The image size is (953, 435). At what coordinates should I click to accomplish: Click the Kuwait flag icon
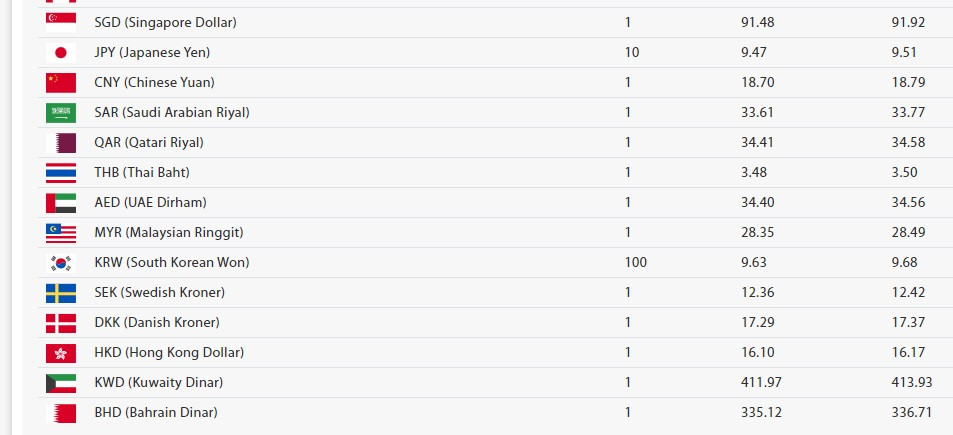[61, 383]
